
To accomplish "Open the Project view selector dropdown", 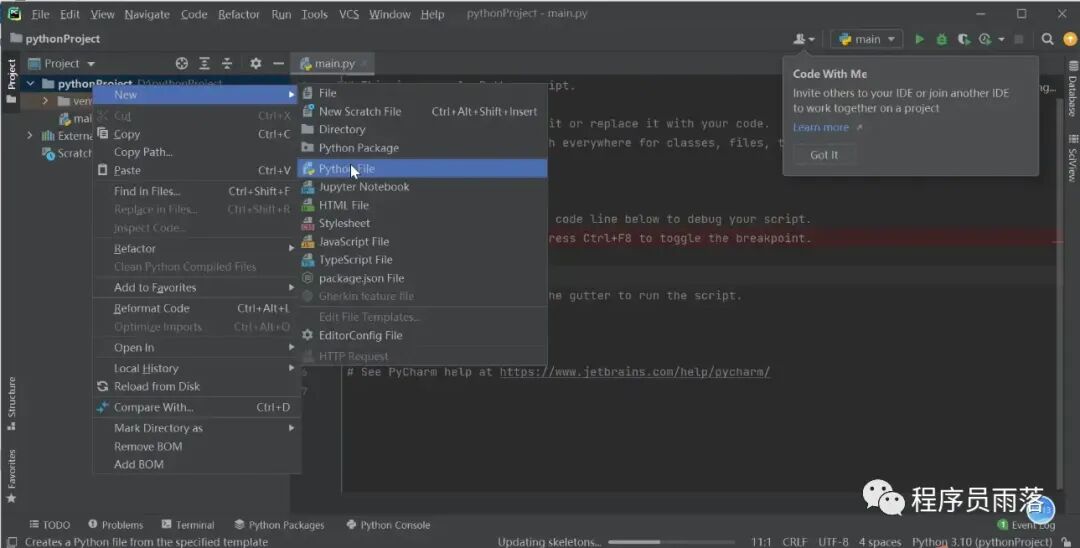I will point(61,63).
